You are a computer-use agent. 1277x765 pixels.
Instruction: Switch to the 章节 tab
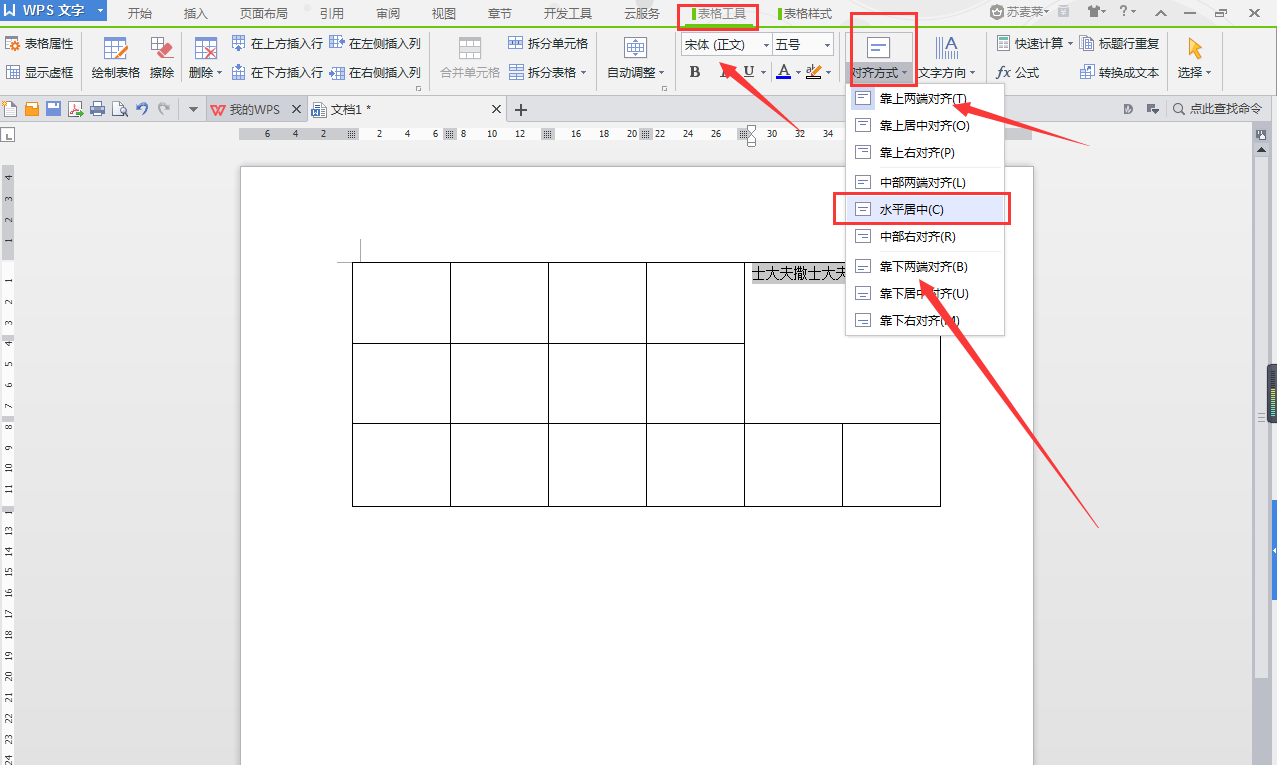(499, 14)
